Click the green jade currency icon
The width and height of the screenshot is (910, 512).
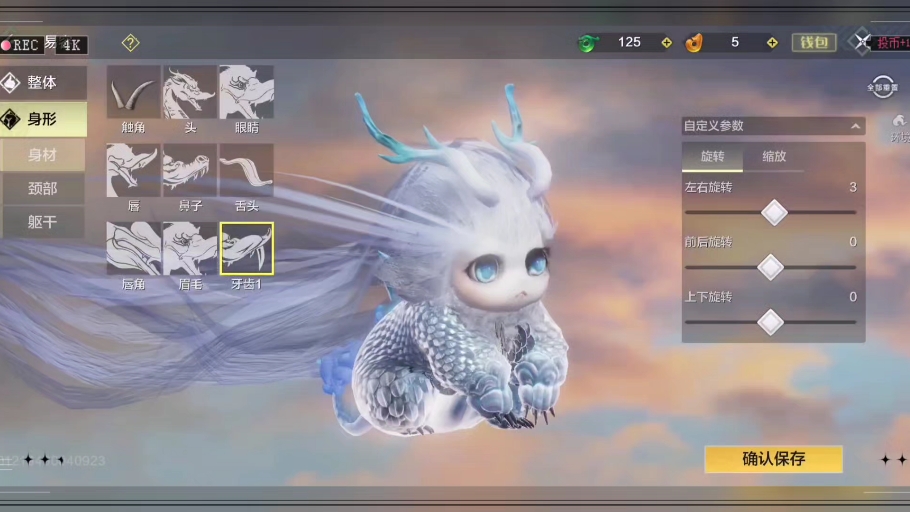coord(588,43)
